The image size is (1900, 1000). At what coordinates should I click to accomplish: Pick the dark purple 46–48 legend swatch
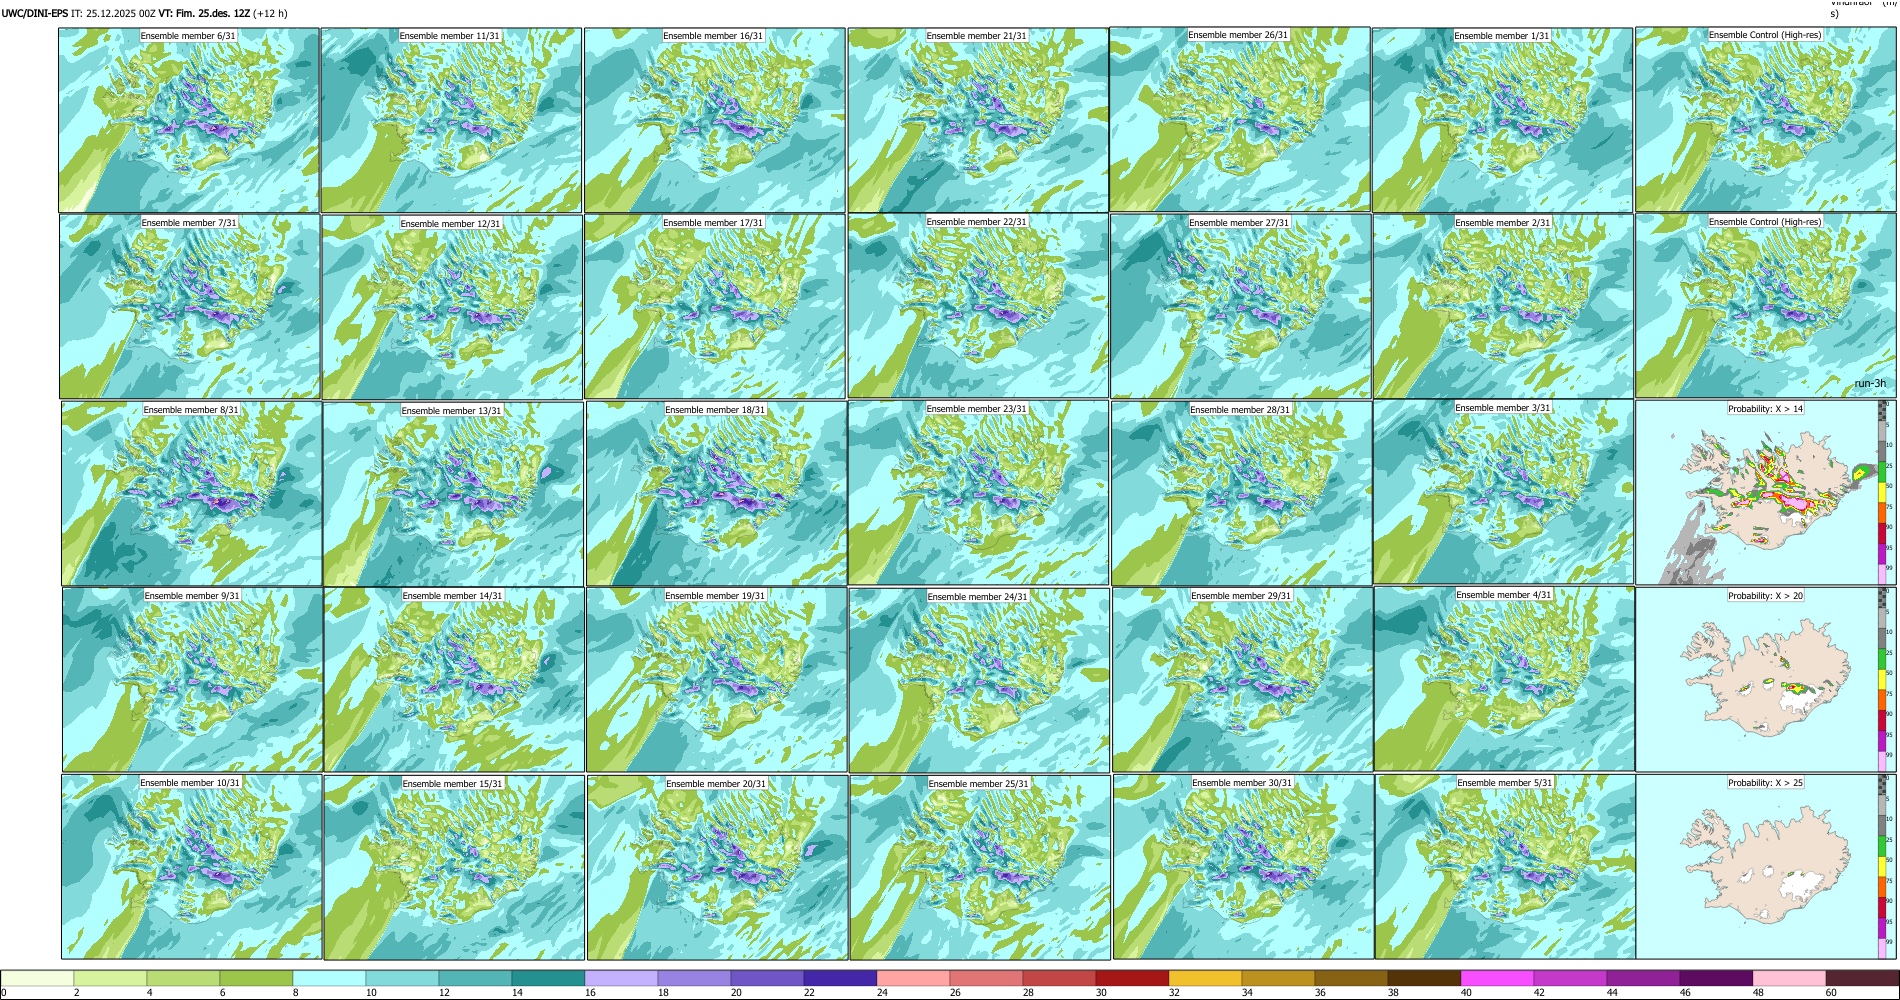click(1716, 978)
